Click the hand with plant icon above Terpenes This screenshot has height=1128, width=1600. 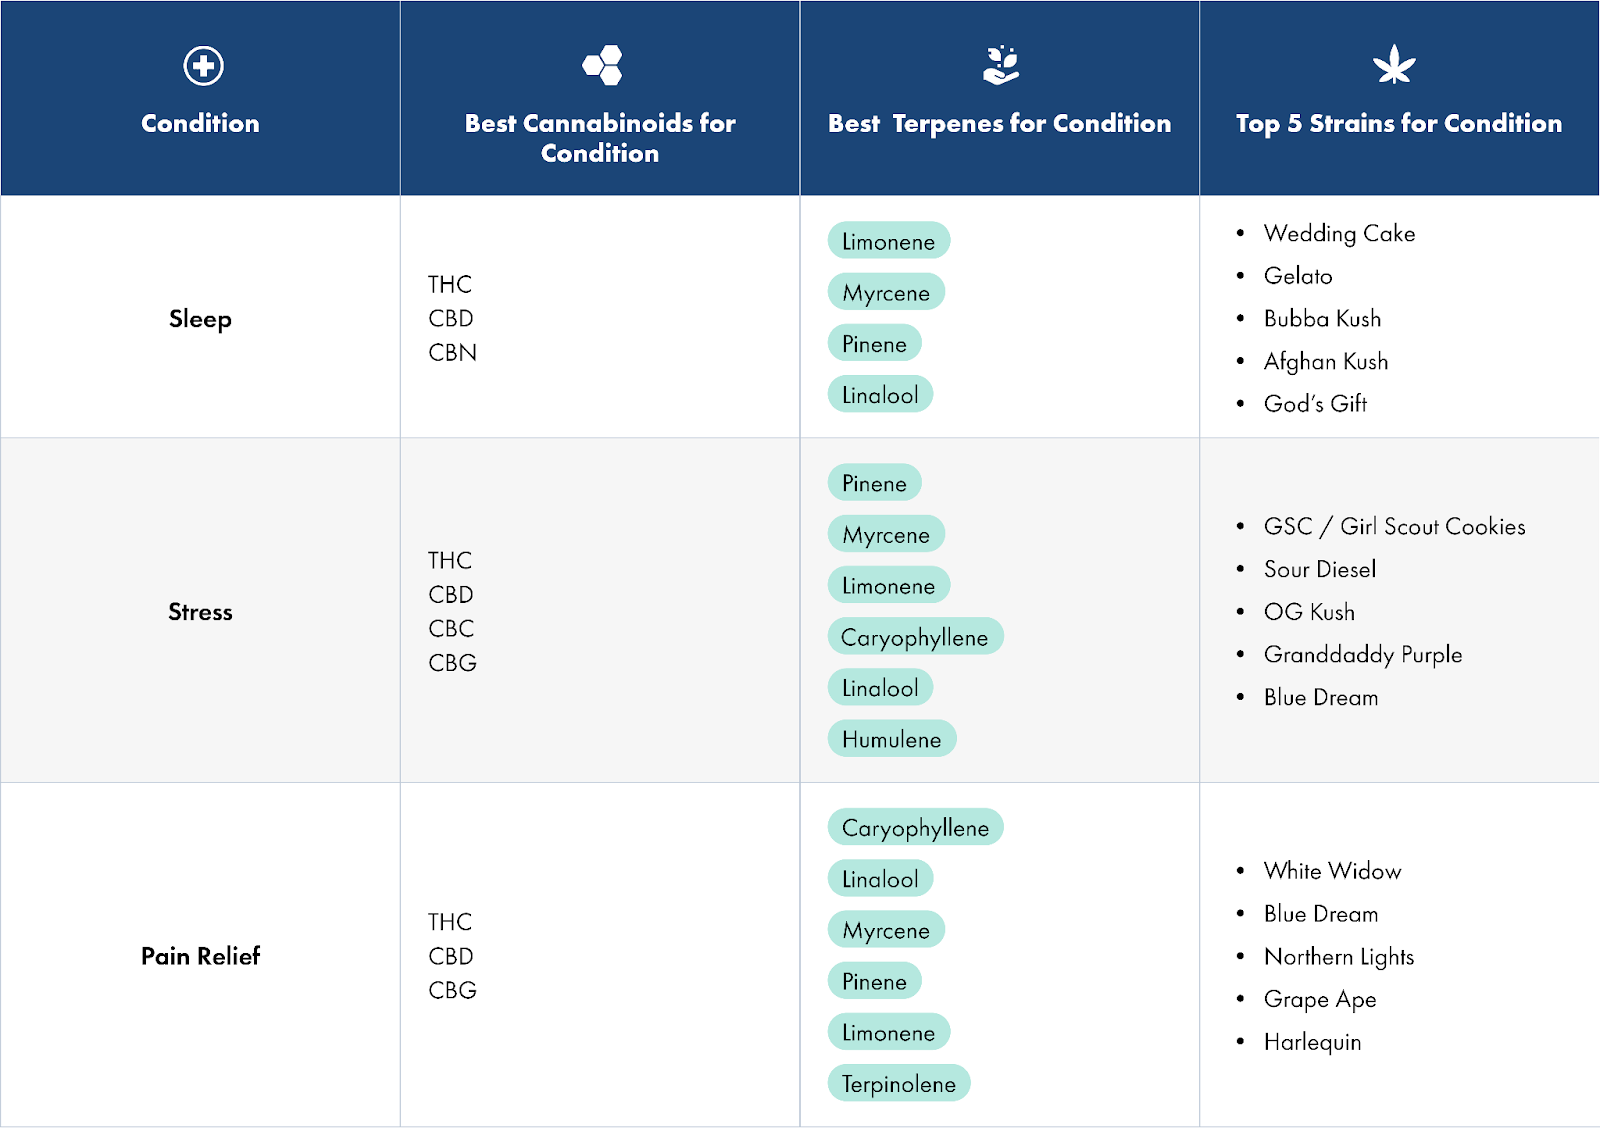(1001, 65)
